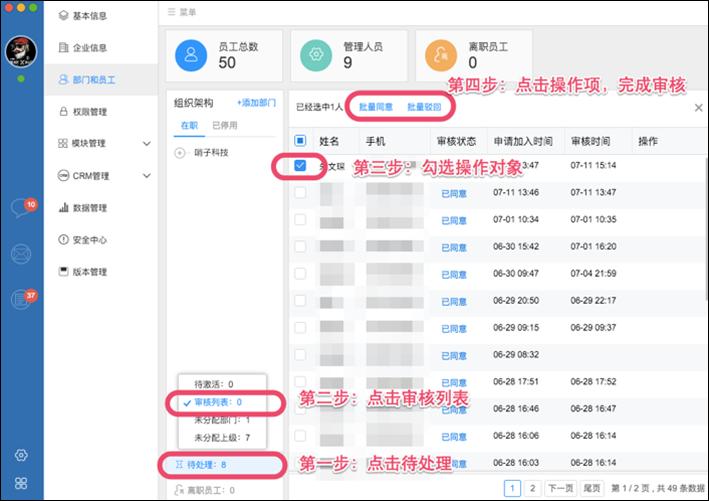Open the mail envelope icon in sidebar

[x=20, y=254]
